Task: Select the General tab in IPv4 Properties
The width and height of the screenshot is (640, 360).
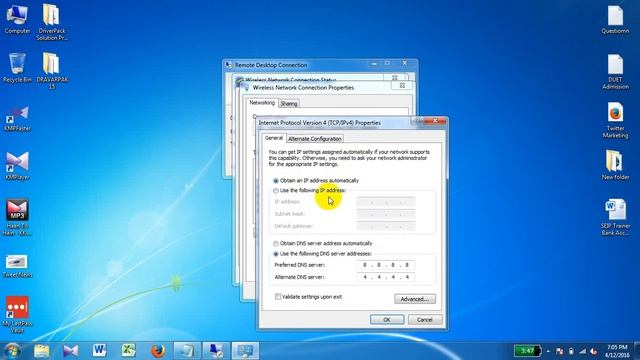Action: (273, 138)
